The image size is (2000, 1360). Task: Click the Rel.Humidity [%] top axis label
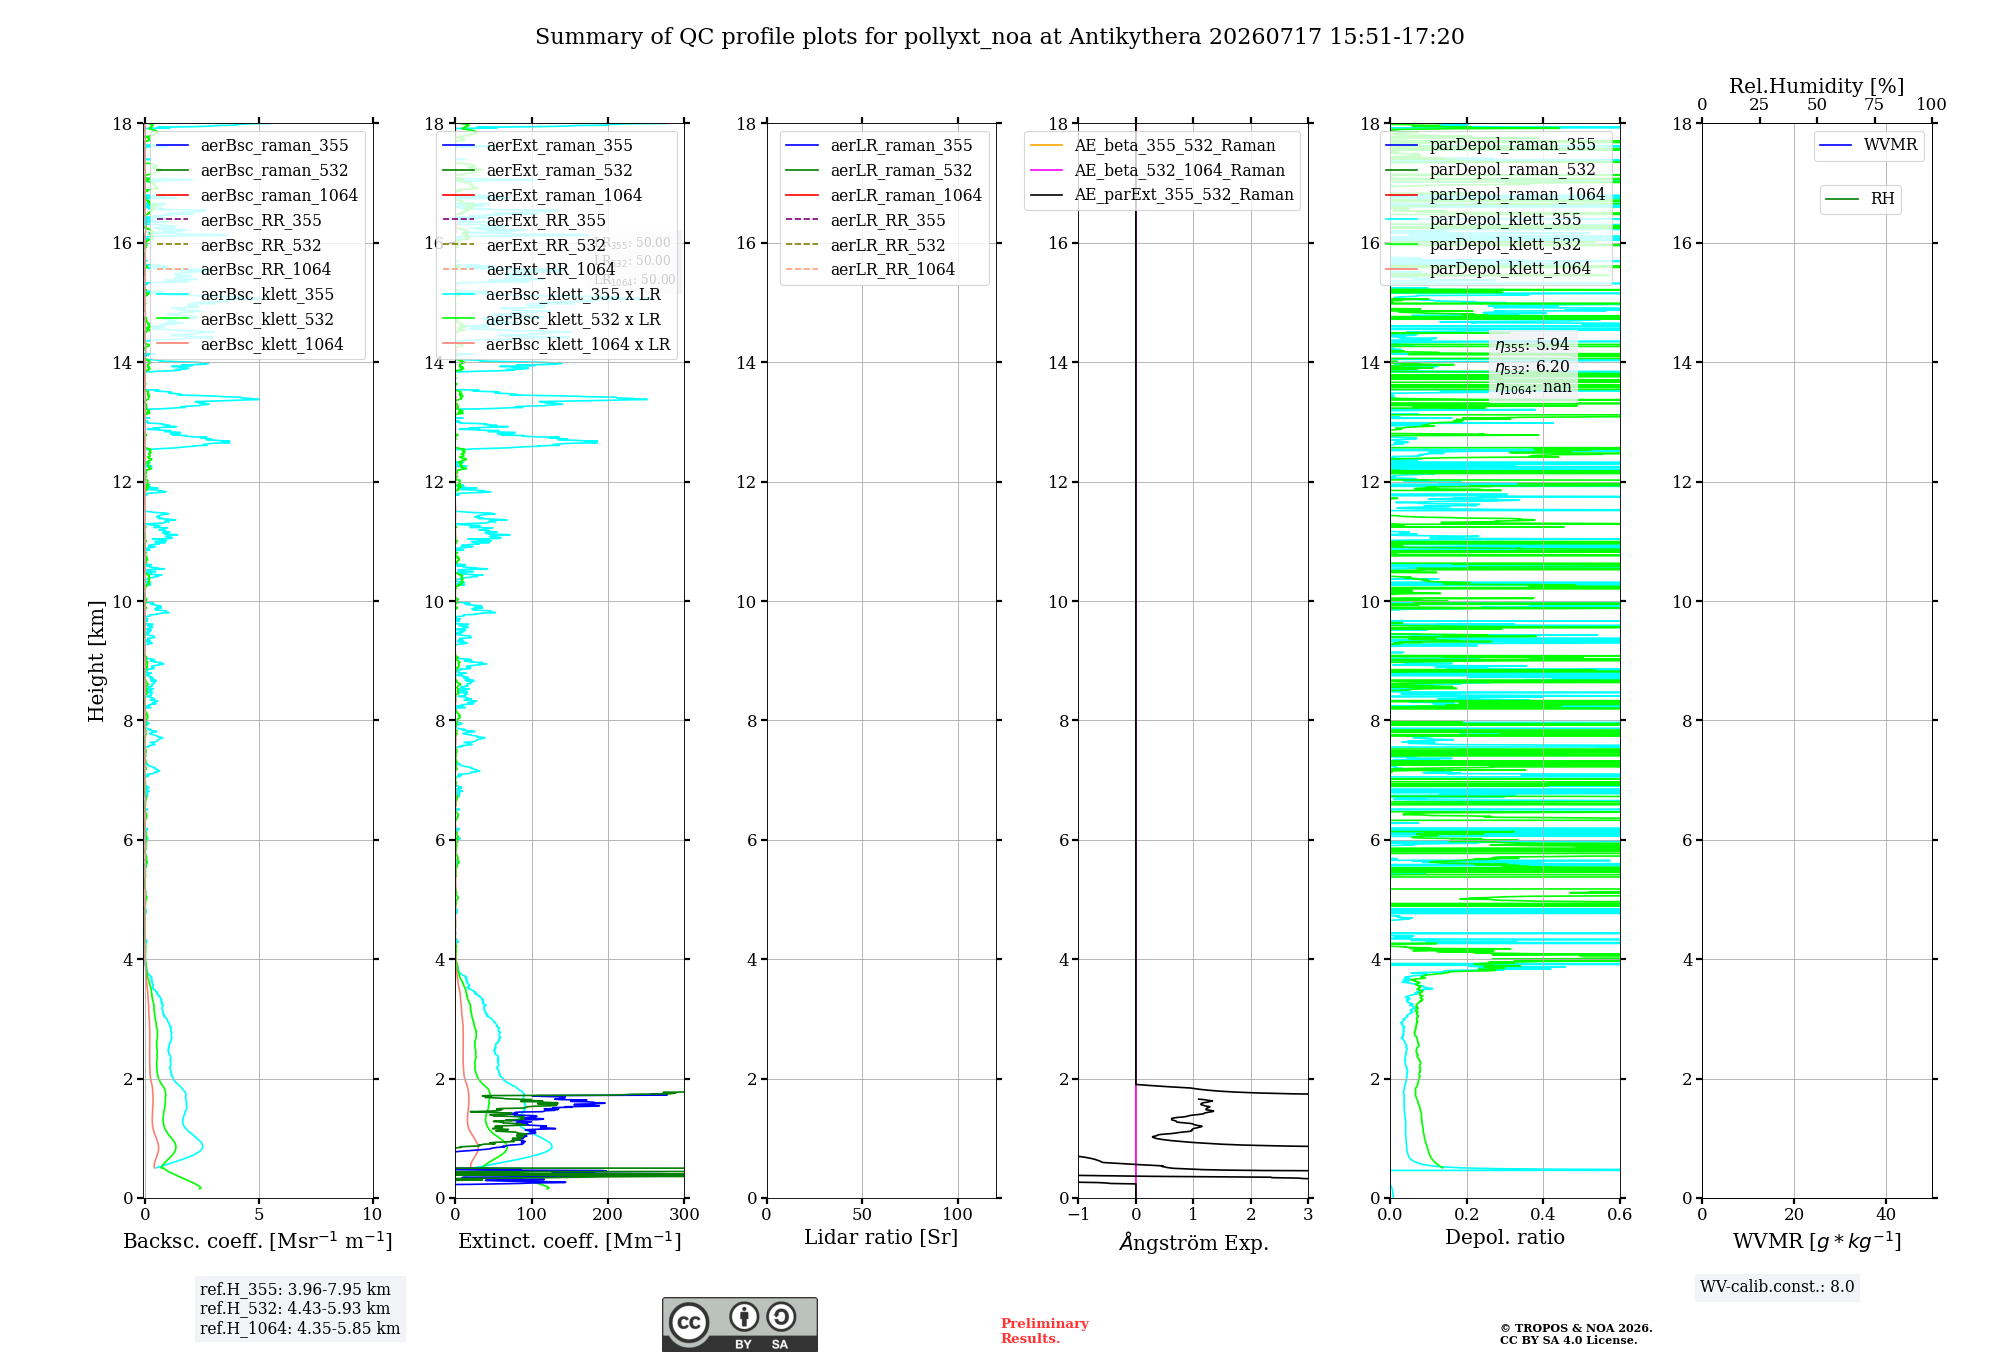1817,86
